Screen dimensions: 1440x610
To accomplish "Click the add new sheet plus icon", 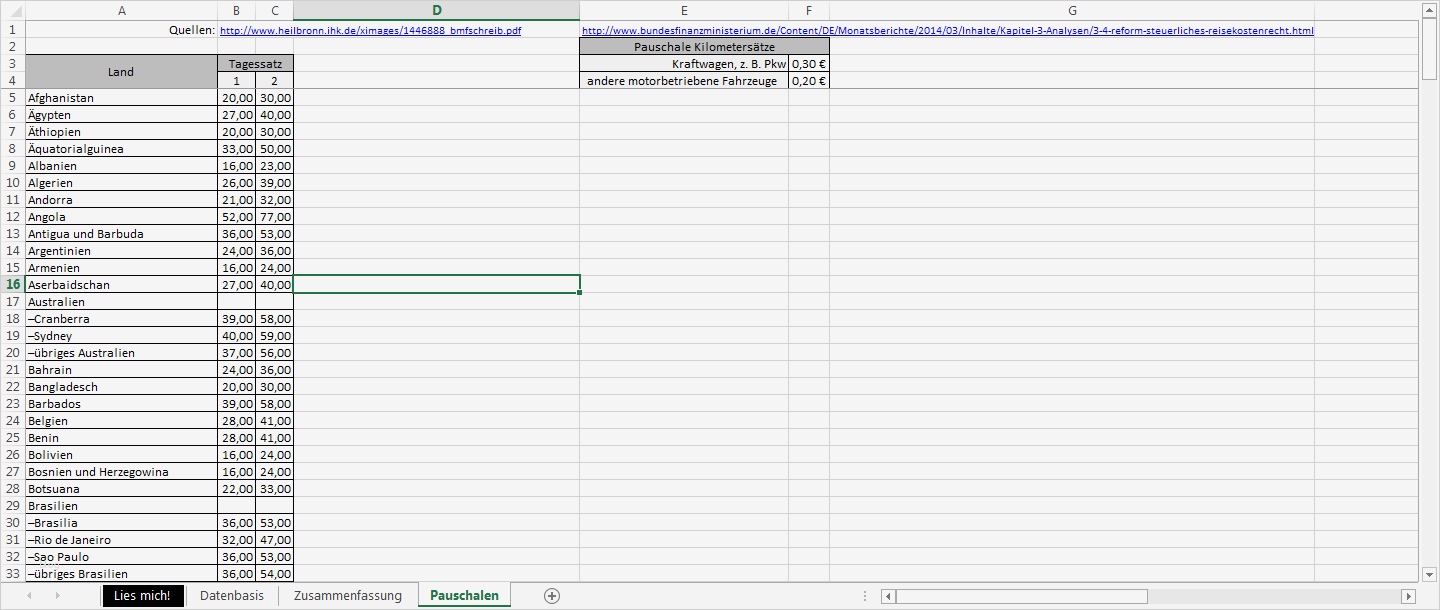I will (551, 595).
